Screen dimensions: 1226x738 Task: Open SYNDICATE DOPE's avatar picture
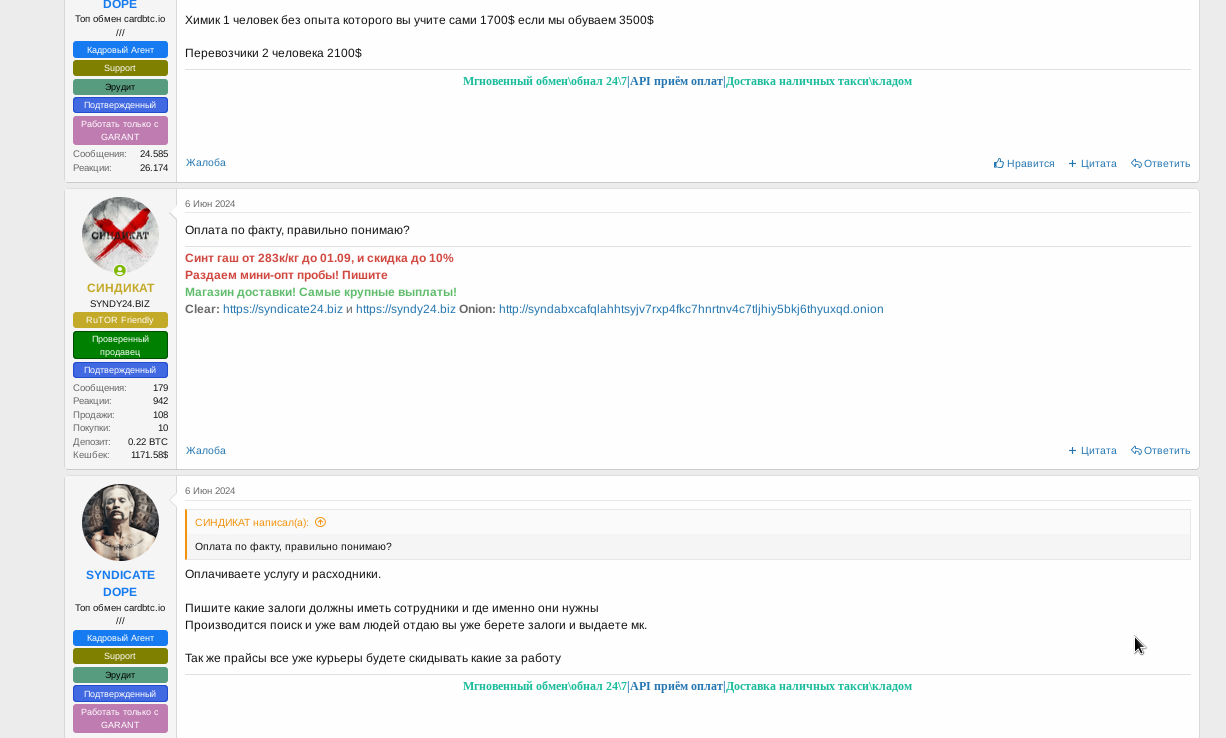point(120,522)
